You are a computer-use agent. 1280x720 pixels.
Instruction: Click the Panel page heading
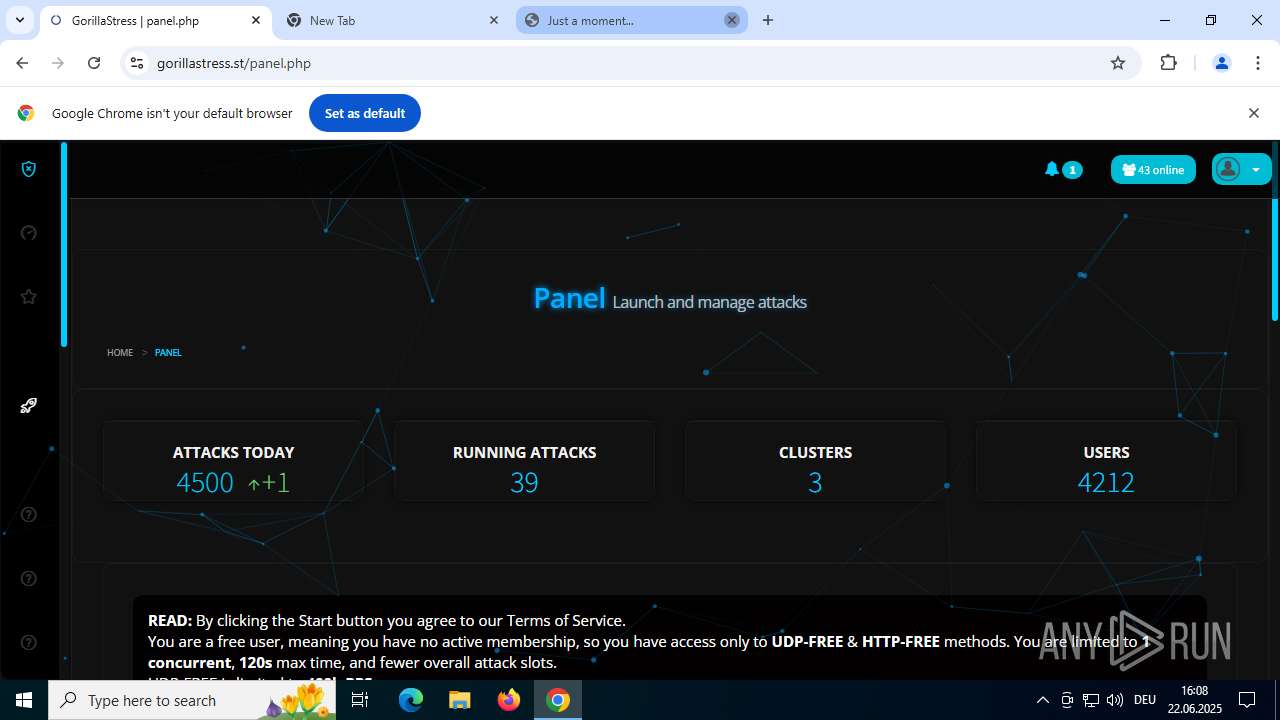569,298
